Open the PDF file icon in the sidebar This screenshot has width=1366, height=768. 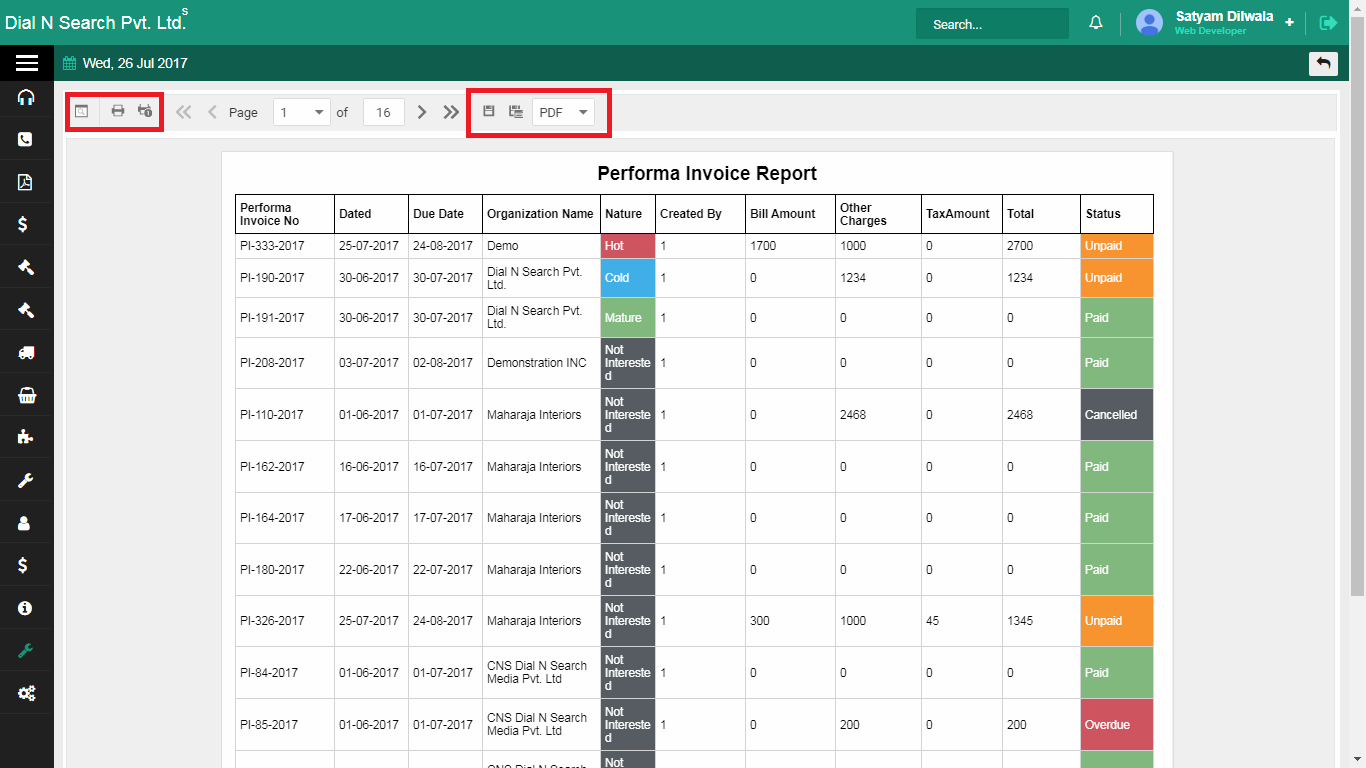coord(26,182)
